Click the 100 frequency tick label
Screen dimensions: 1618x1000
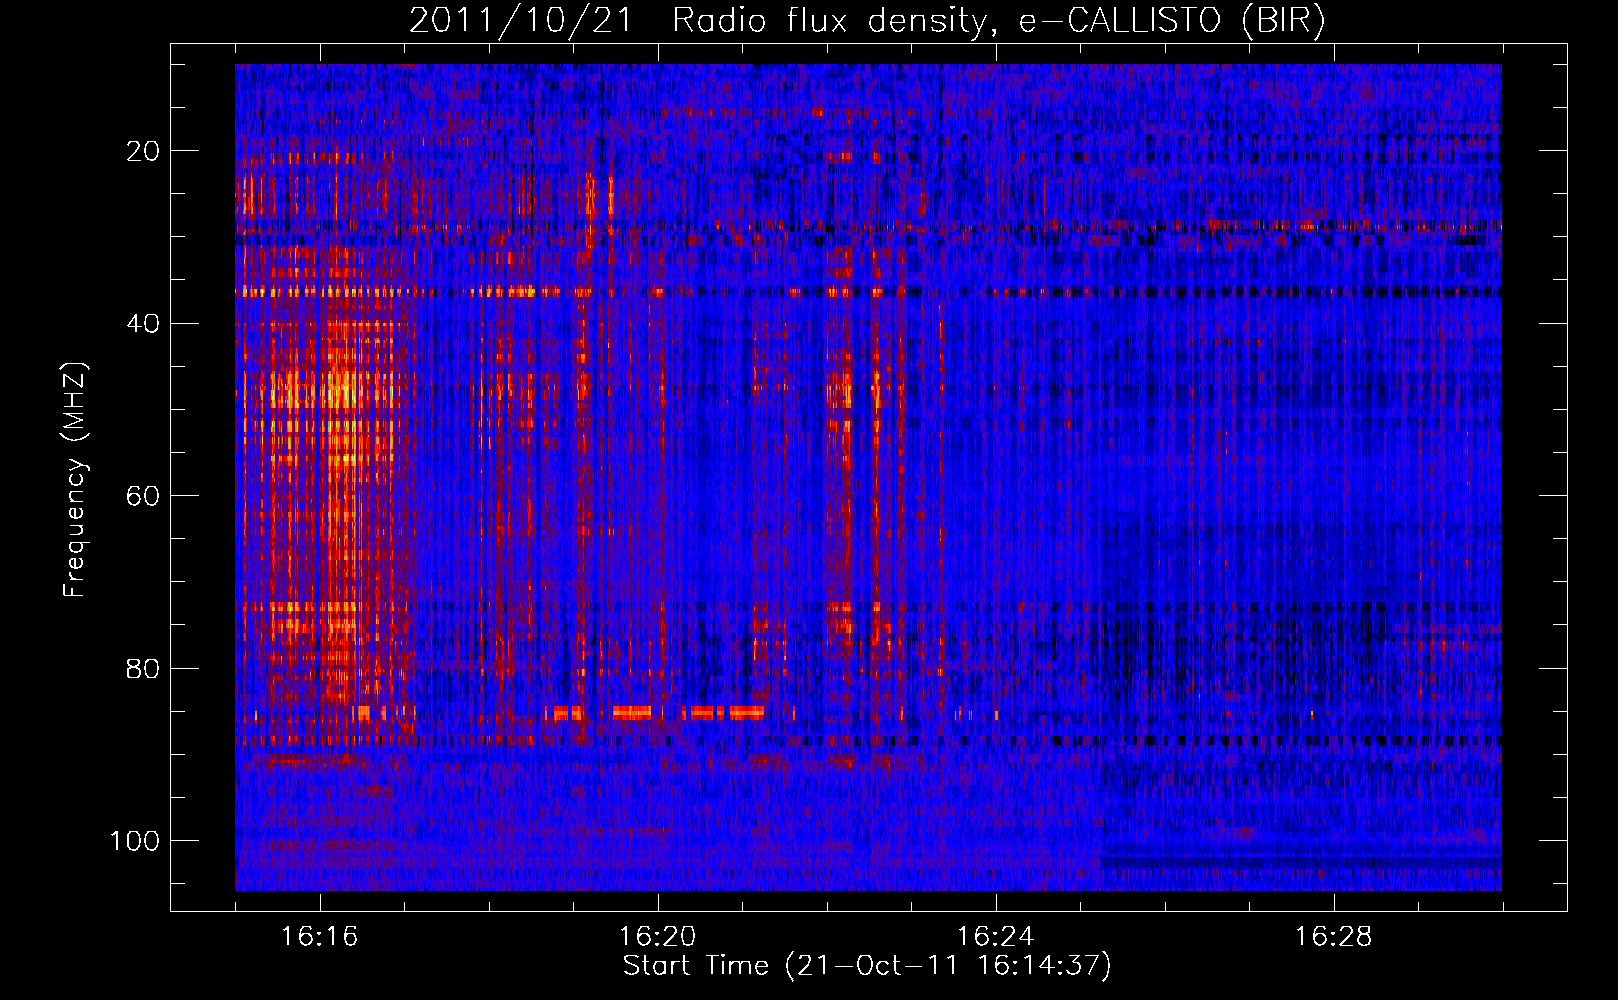click(x=135, y=841)
